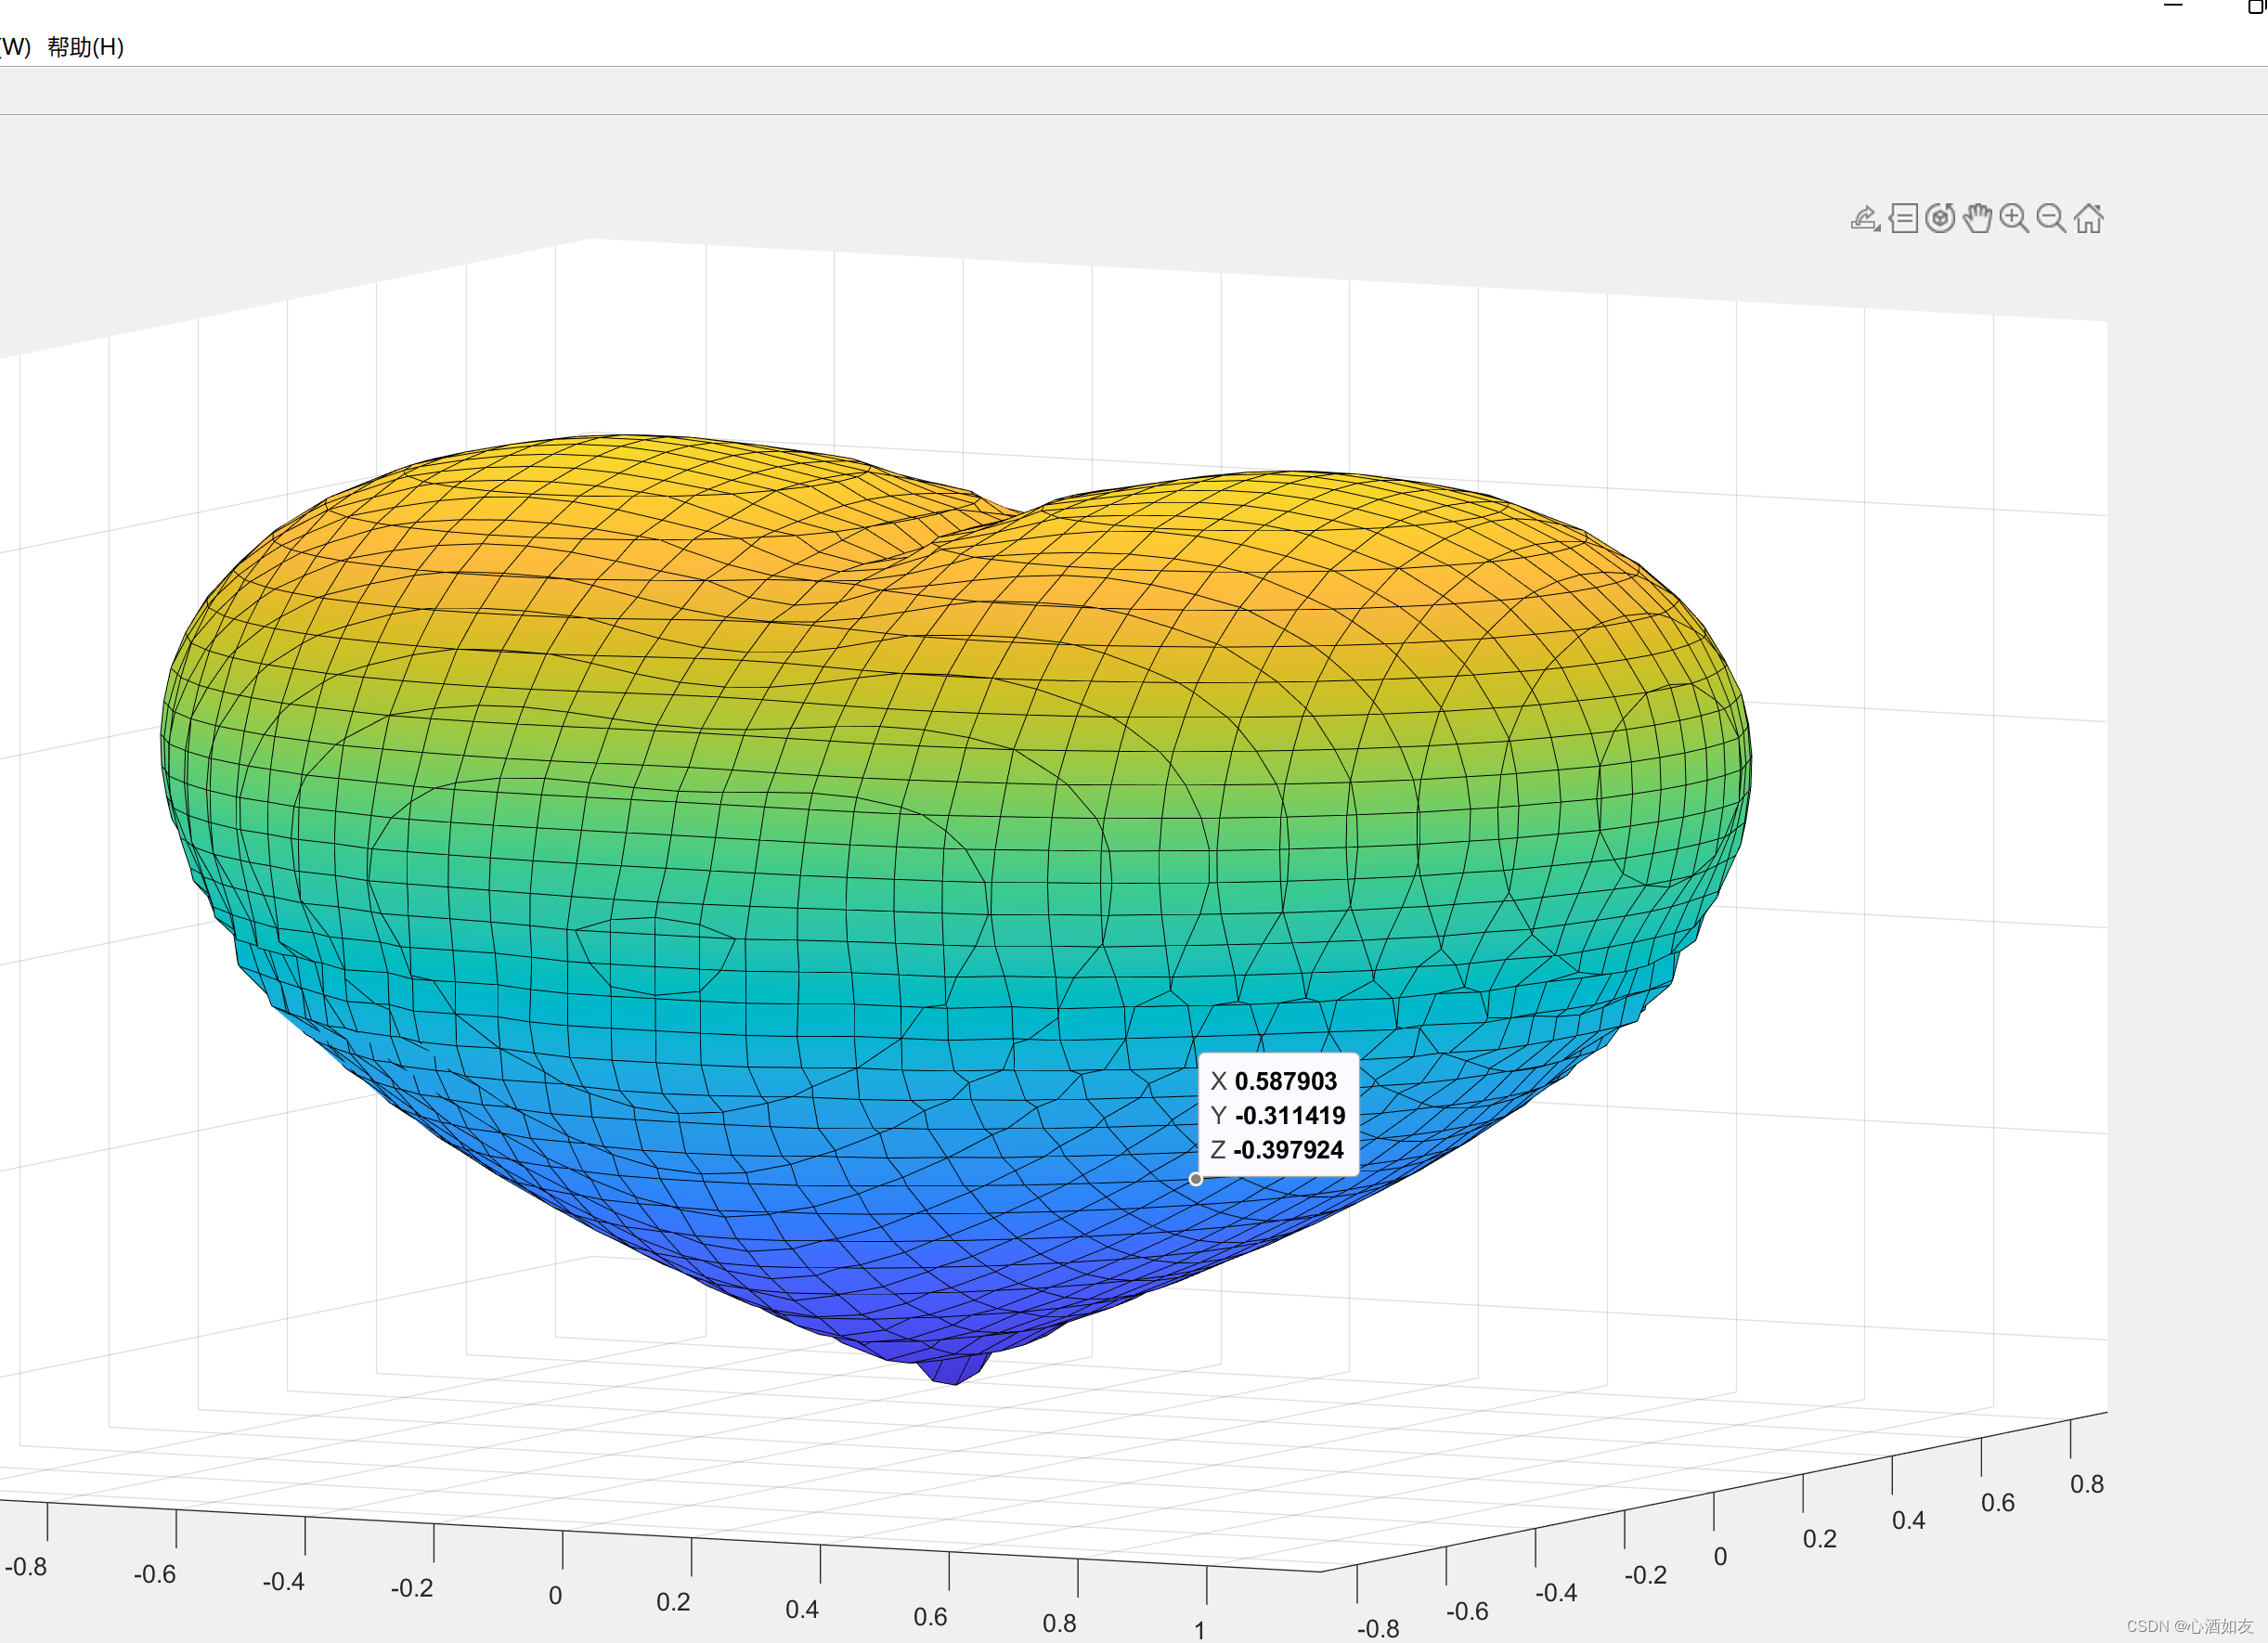Restore view with the Home icon
This screenshot has width=2268, height=1643.
[x=2088, y=218]
